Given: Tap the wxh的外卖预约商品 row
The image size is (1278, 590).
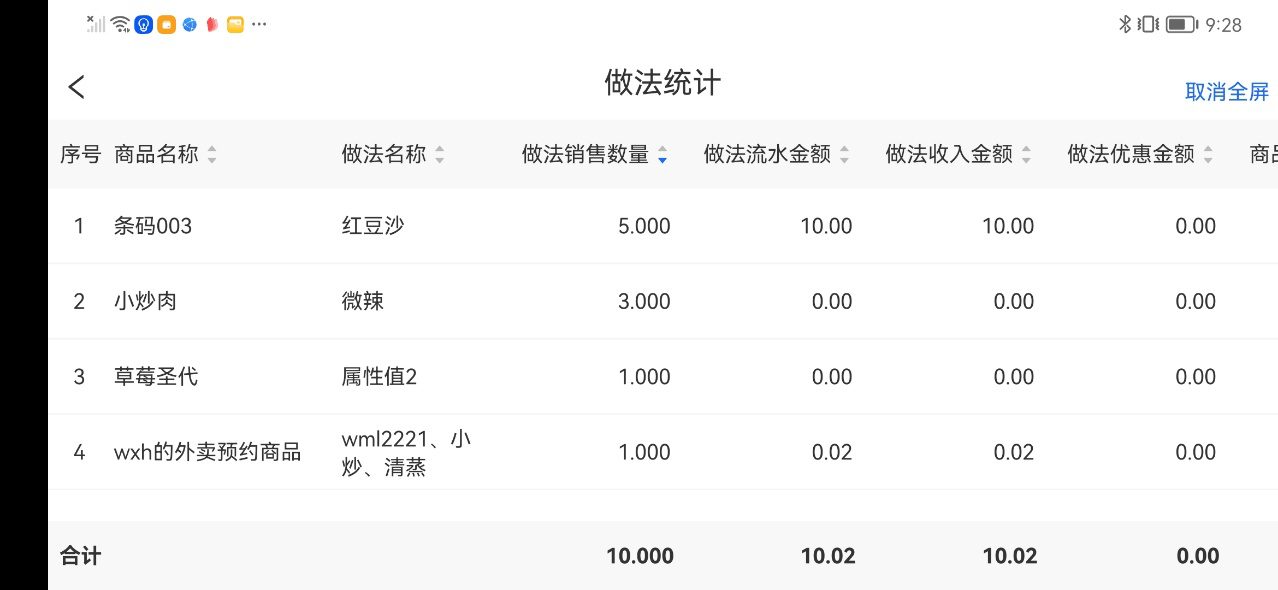Looking at the screenshot, I should [x=207, y=452].
